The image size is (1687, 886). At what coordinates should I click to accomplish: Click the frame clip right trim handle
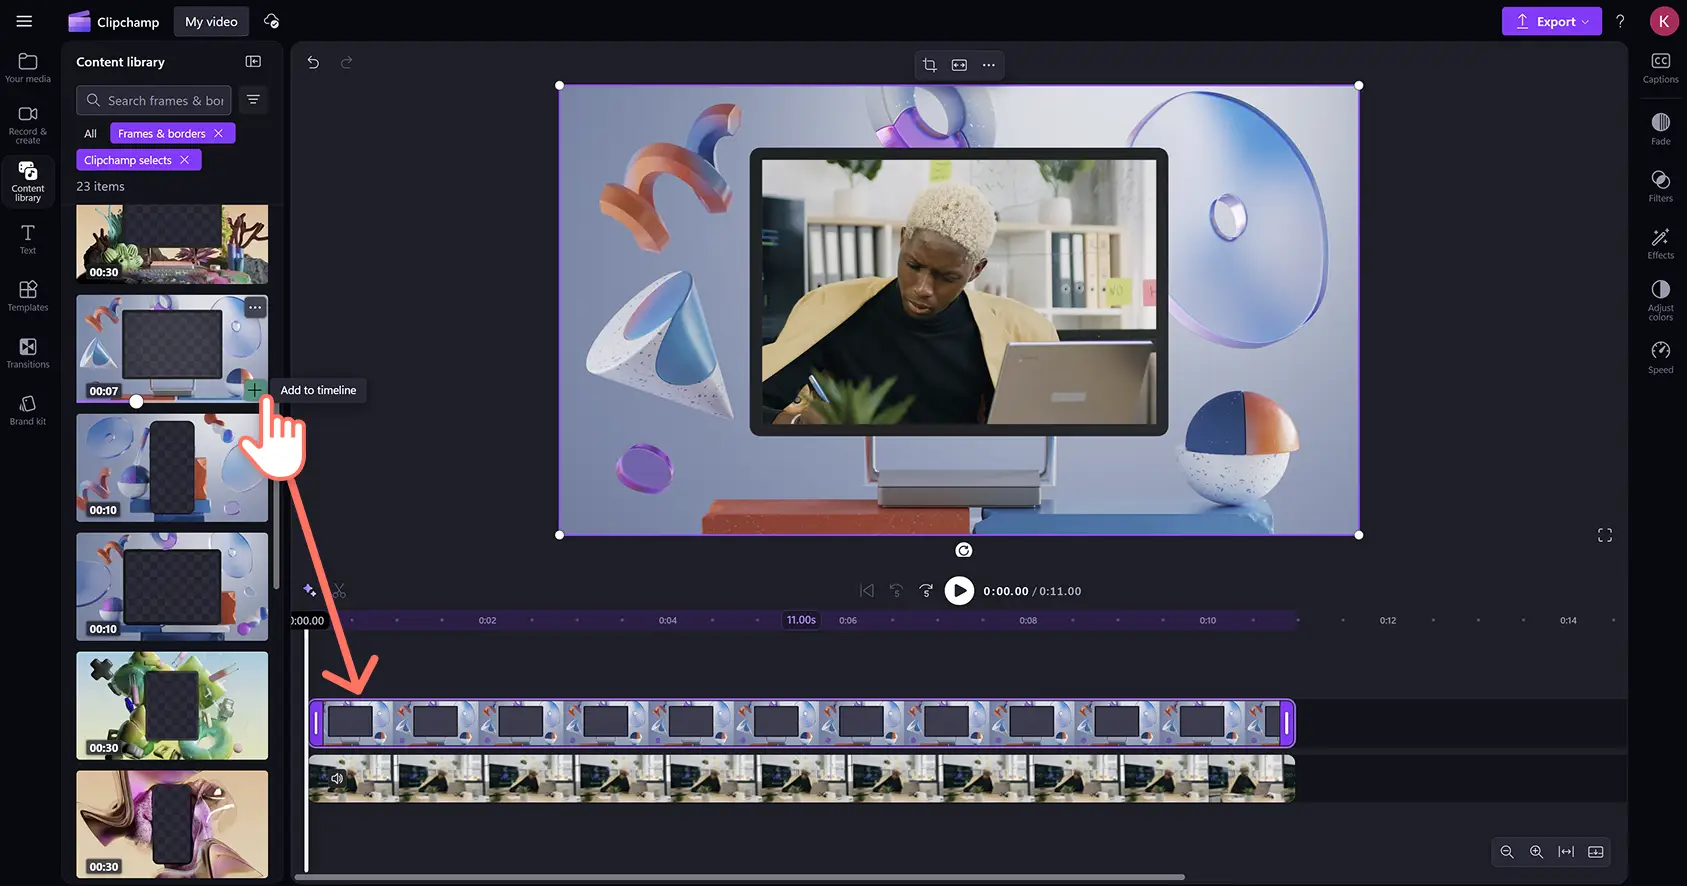tap(1288, 723)
